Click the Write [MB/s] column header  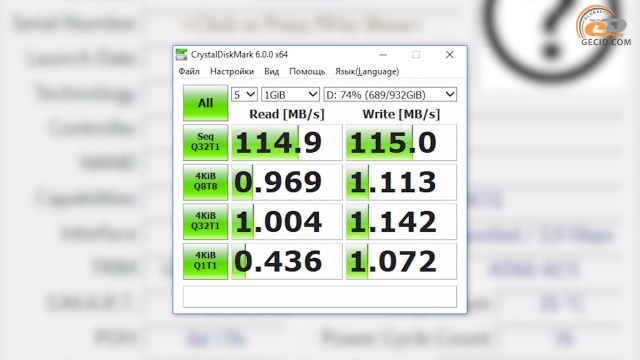coord(401,114)
